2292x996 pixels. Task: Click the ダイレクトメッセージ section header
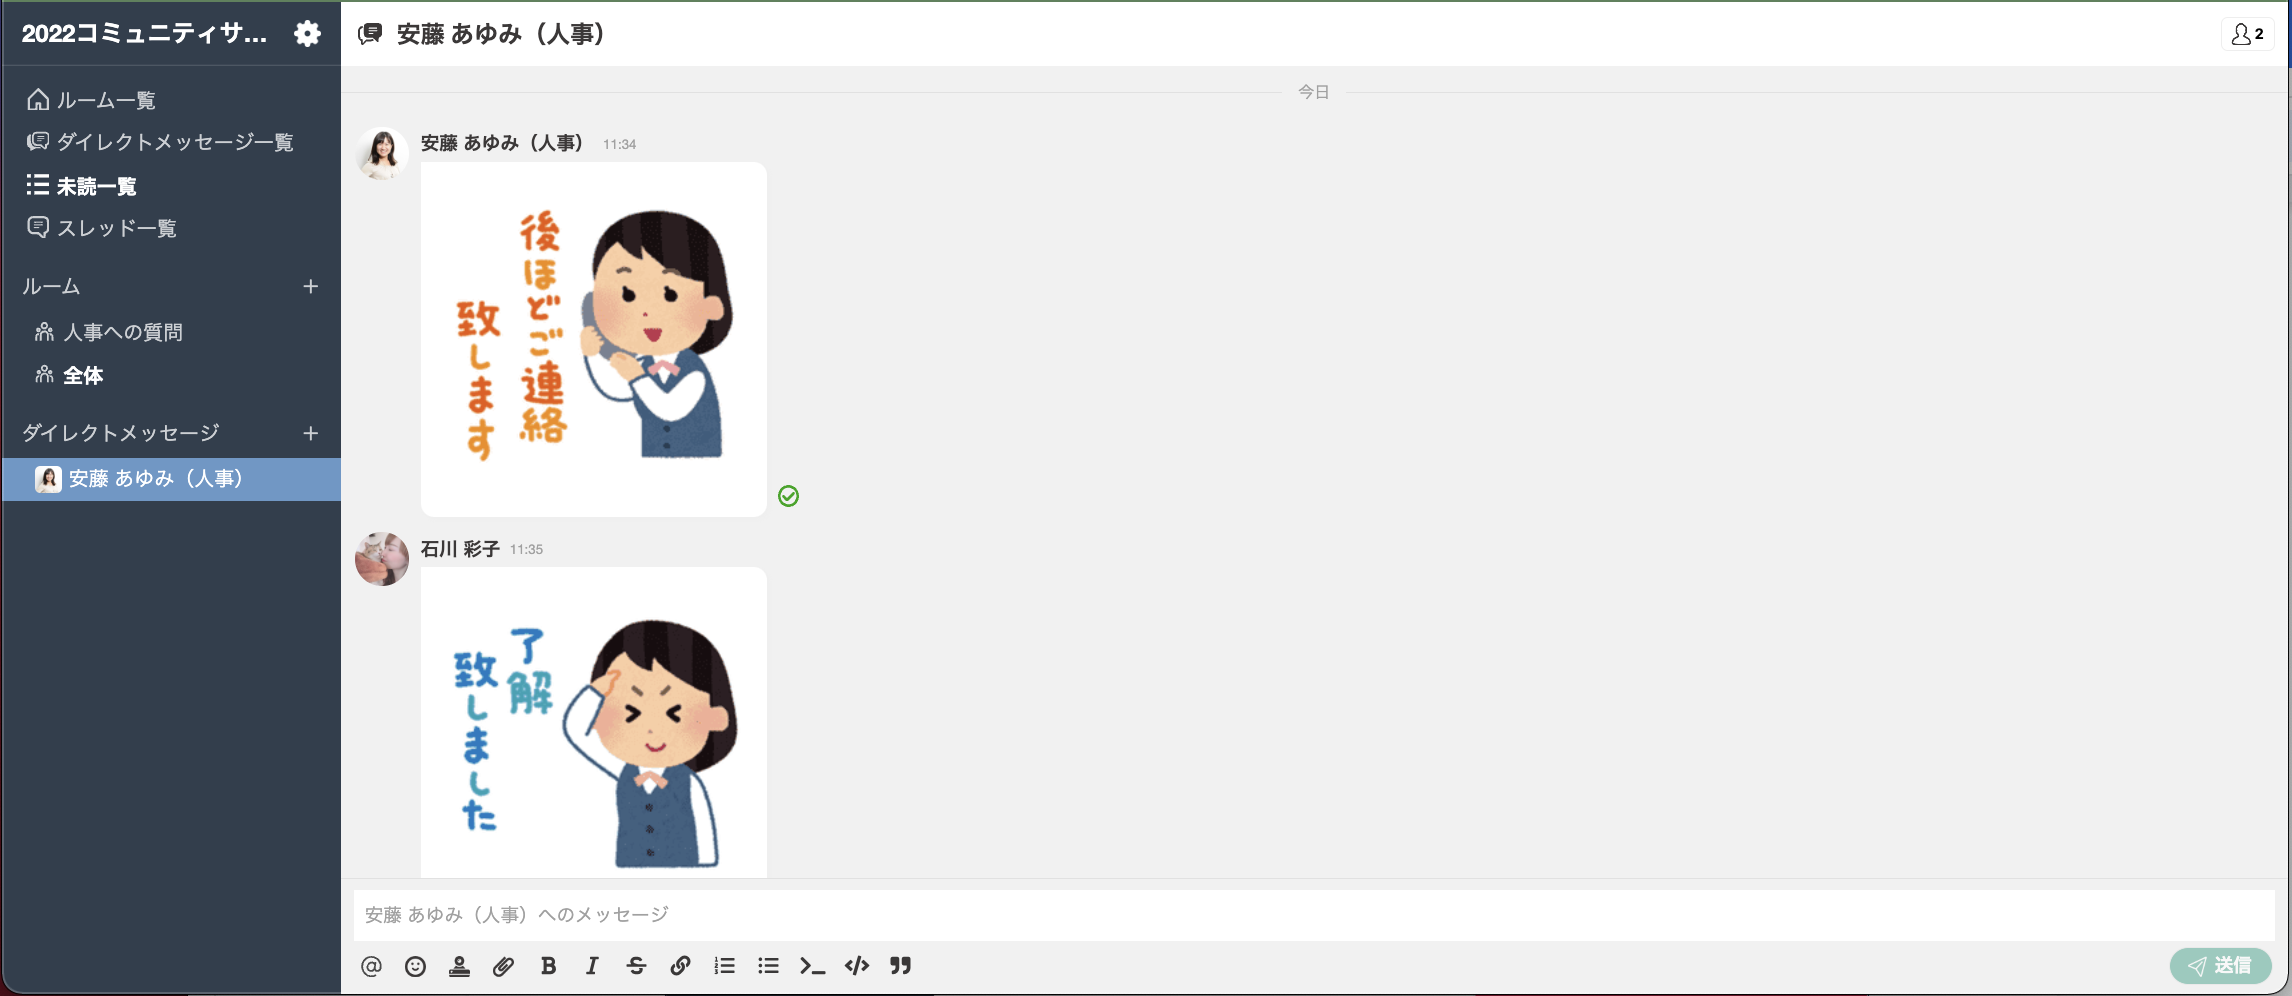(x=121, y=433)
